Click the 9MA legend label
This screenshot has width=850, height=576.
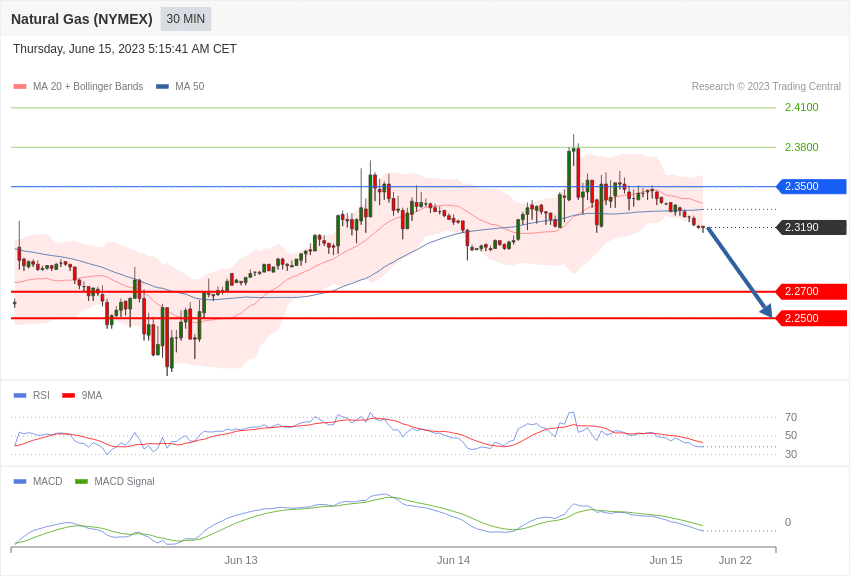(92, 396)
